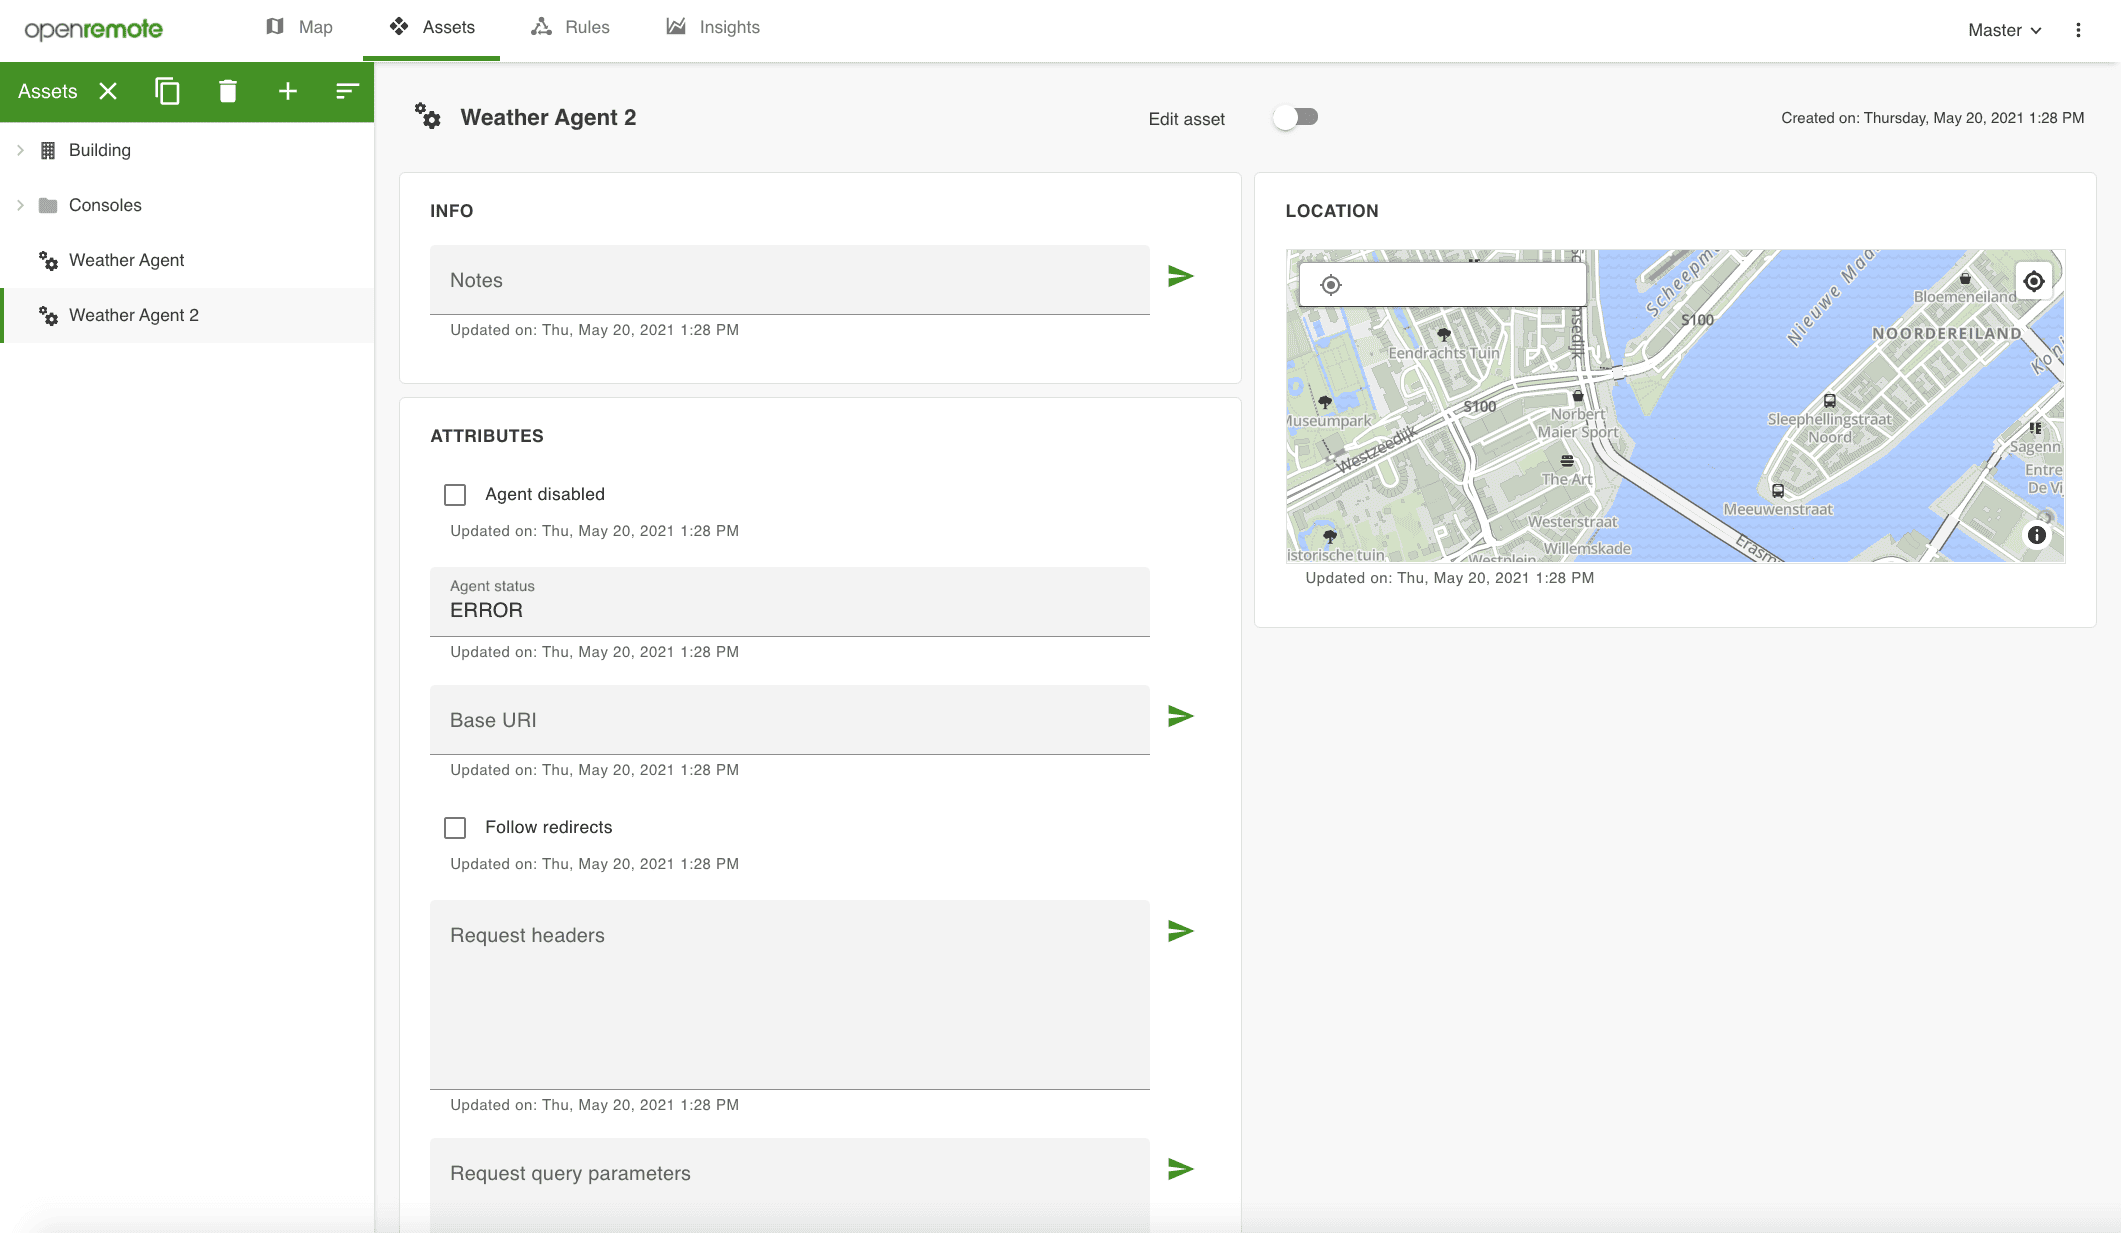Deselect assets with the X icon
The width and height of the screenshot is (2121, 1233).
click(x=108, y=91)
